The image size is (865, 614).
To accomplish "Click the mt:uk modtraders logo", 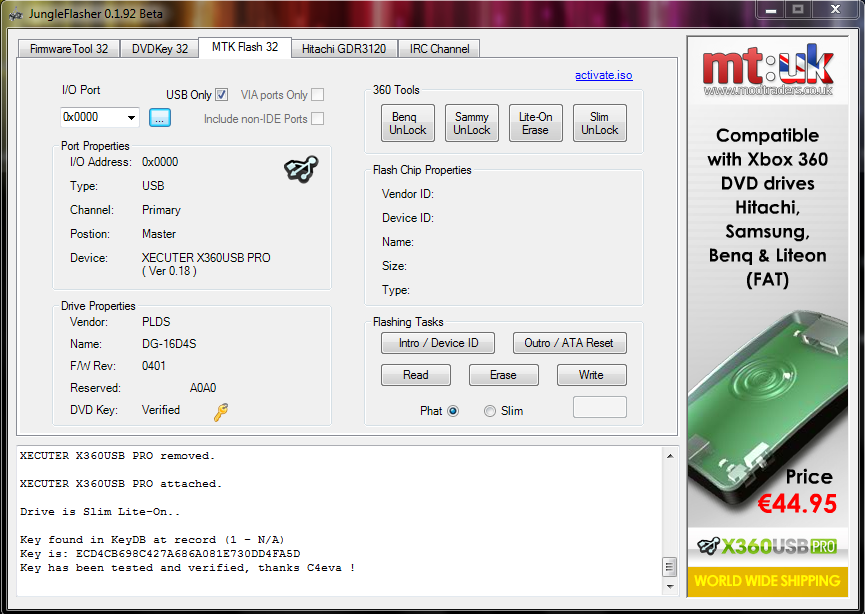I will coord(767,70).
